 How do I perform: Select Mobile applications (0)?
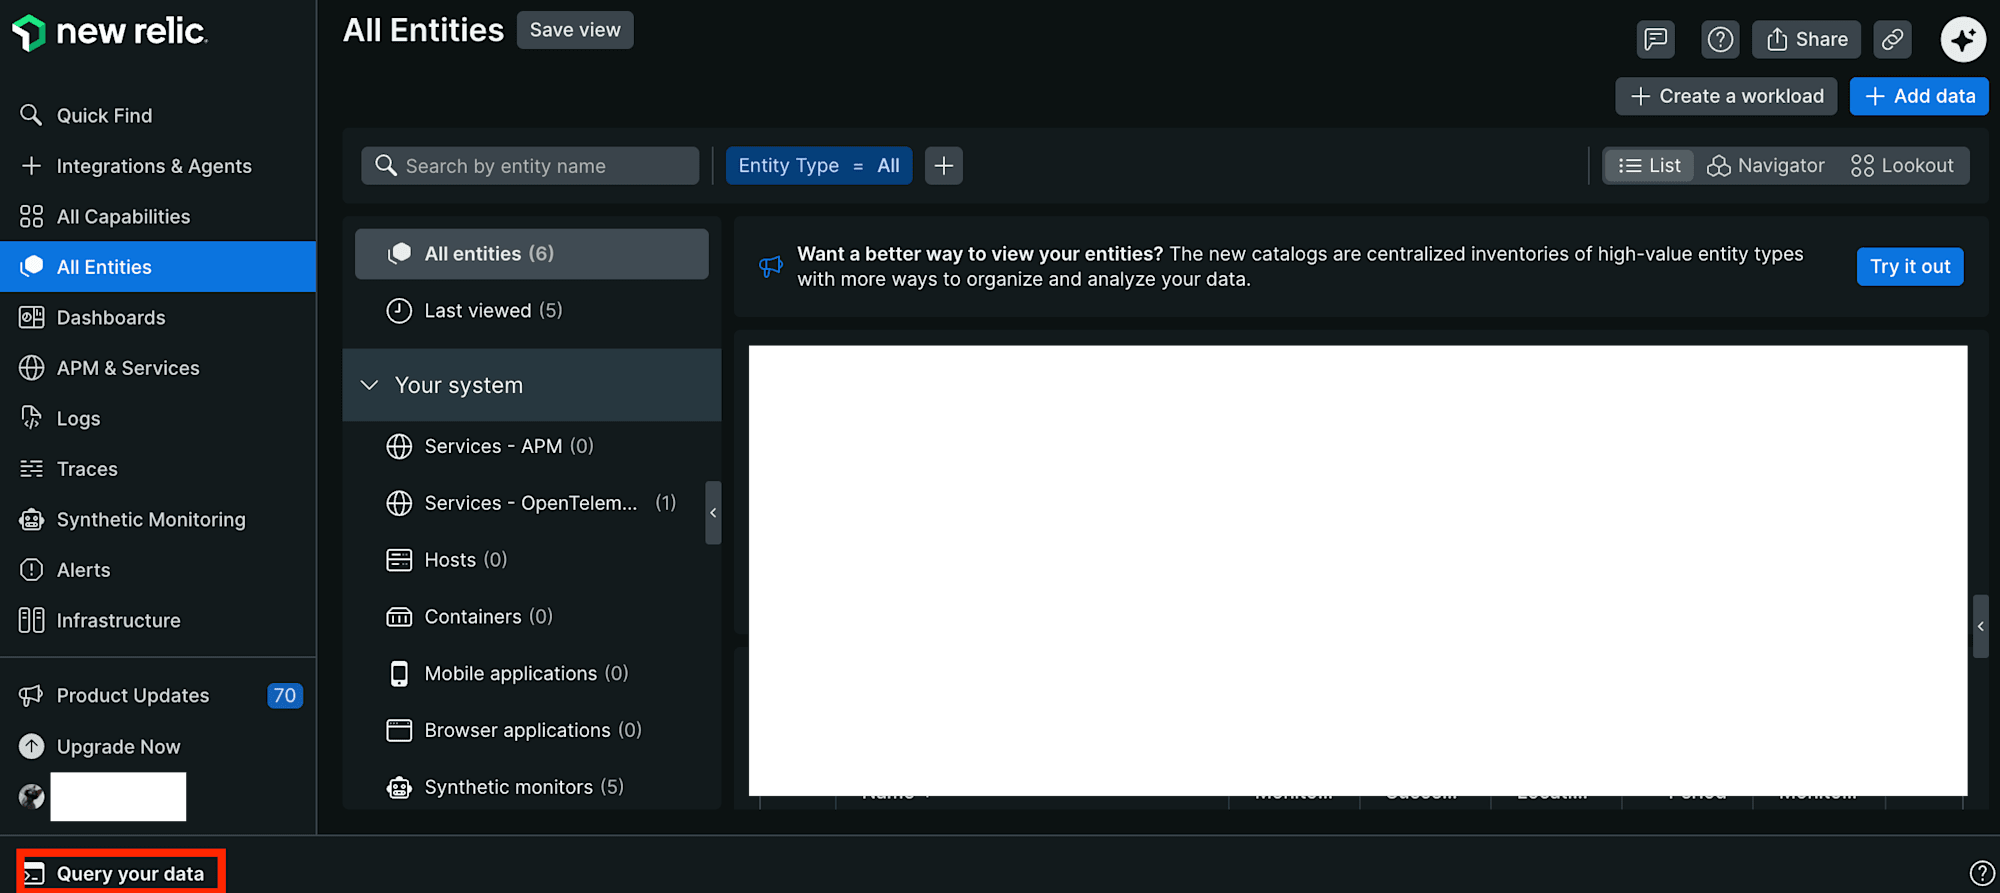coord(532,674)
